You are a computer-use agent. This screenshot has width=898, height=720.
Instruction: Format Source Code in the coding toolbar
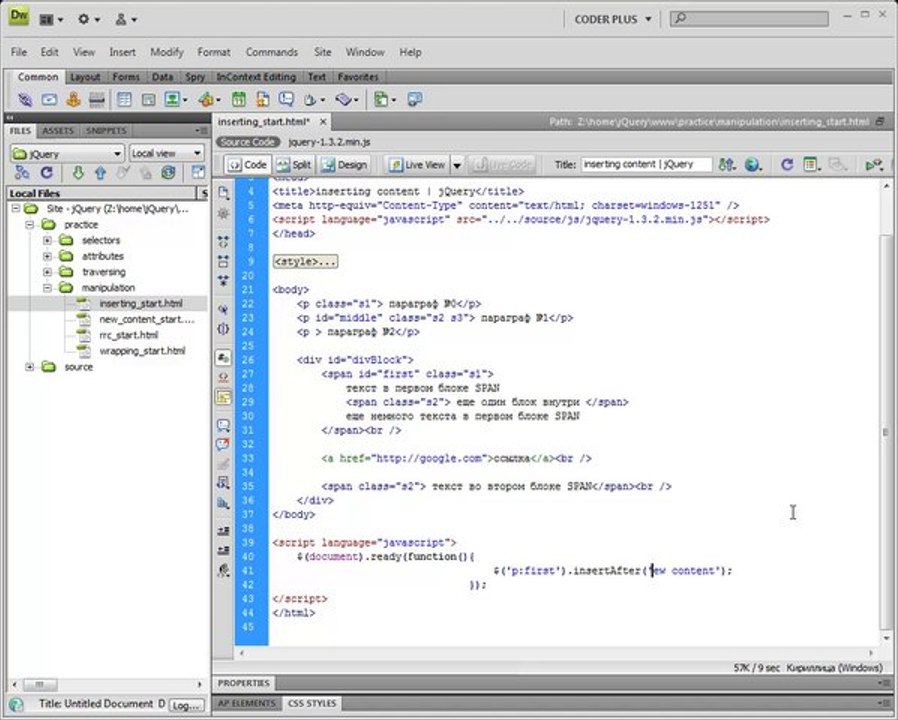[x=223, y=571]
